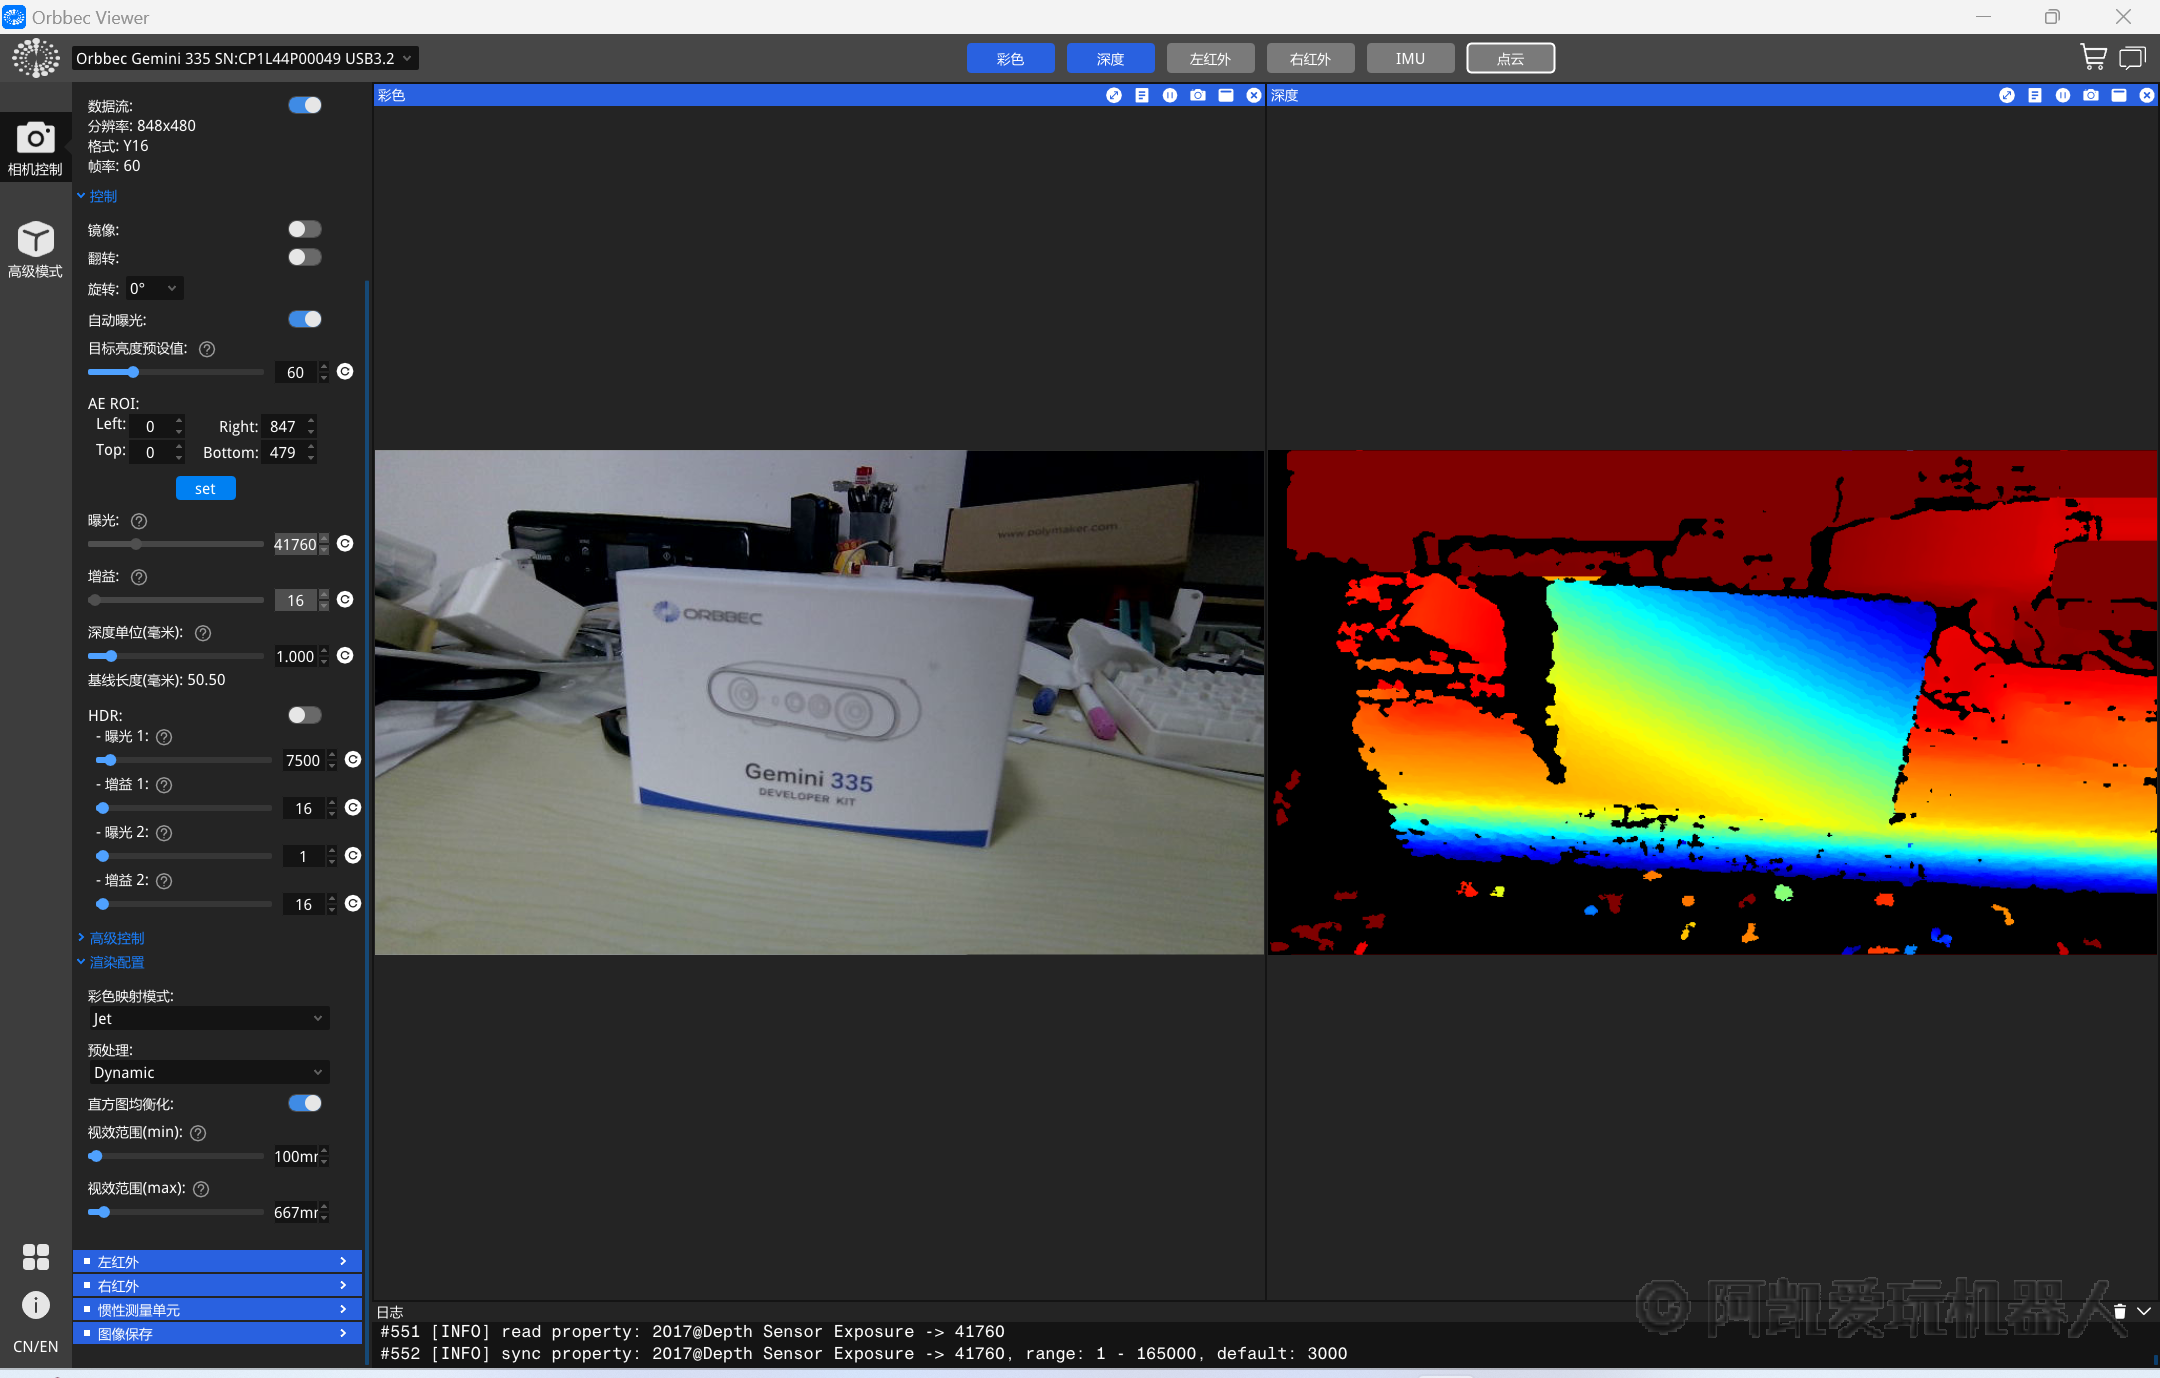Reset the exposure (曝光) value to default
This screenshot has width=2160, height=1378.
point(345,543)
